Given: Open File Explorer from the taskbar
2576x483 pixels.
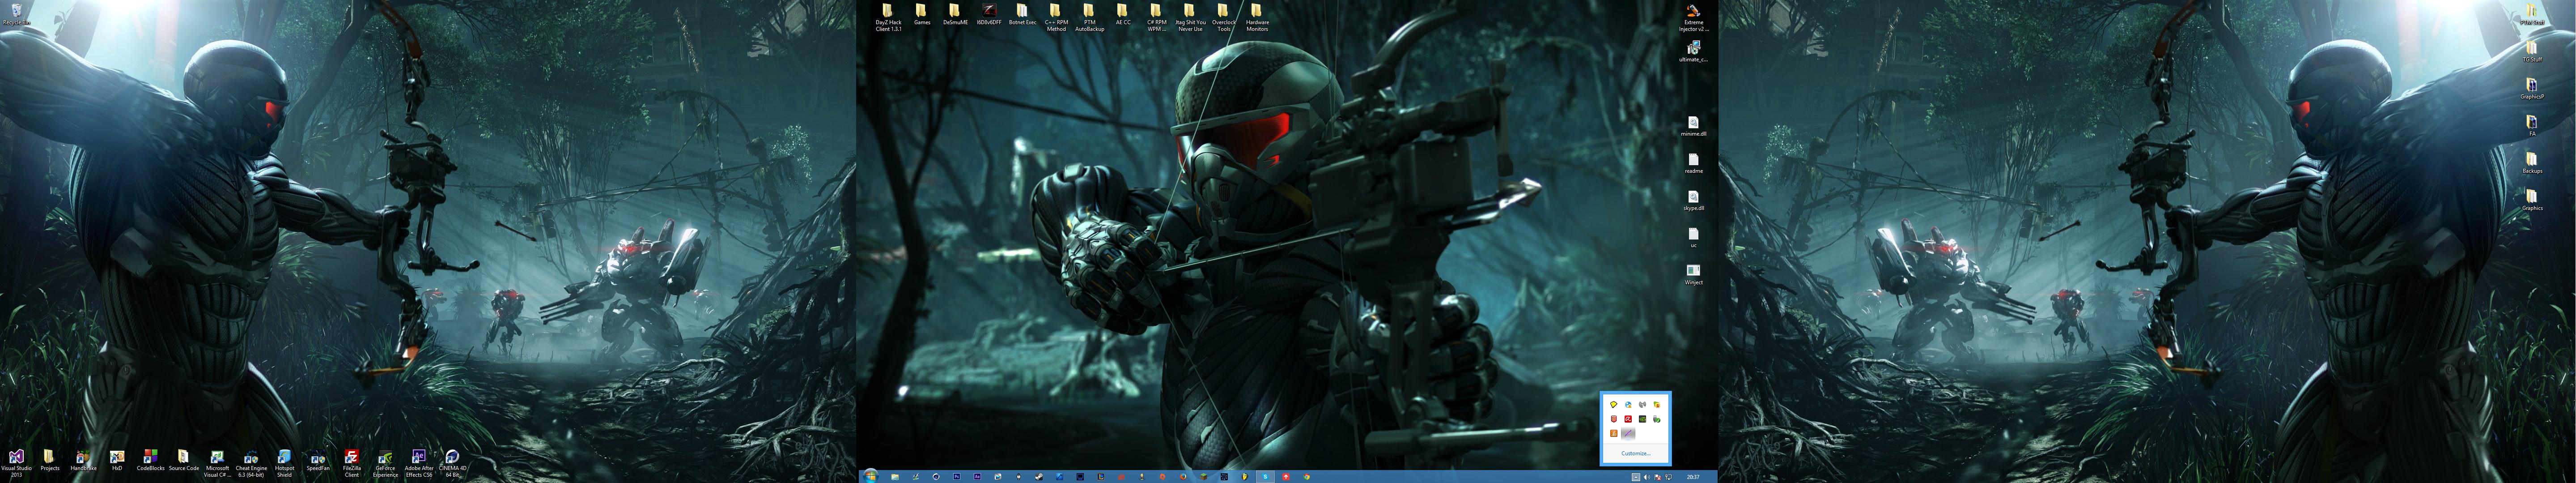Looking at the screenshot, I should 895,477.
